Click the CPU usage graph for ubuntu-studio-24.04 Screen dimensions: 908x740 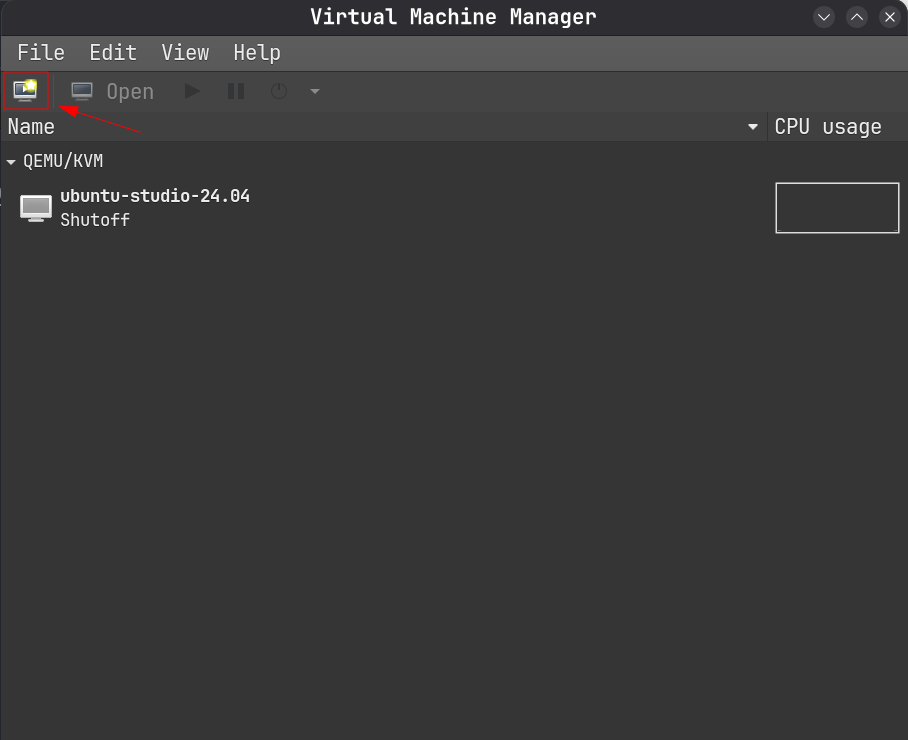[x=837, y=208]
